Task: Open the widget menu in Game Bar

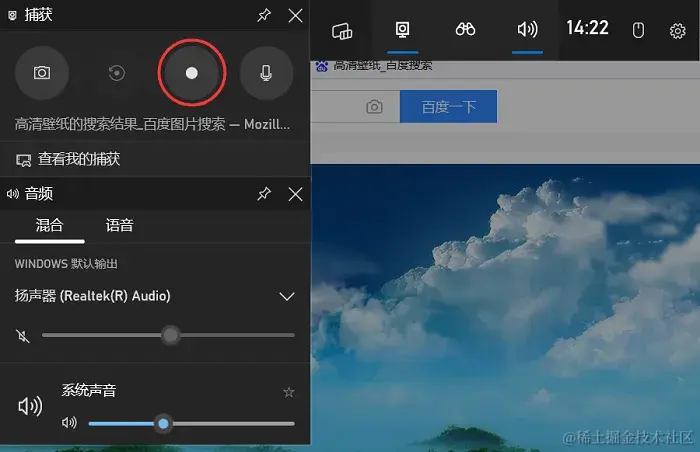Action: coord(342,31)
